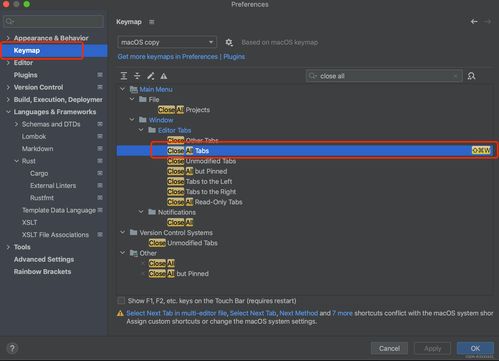Click the Keymap header menu icon

coord(152,22)
